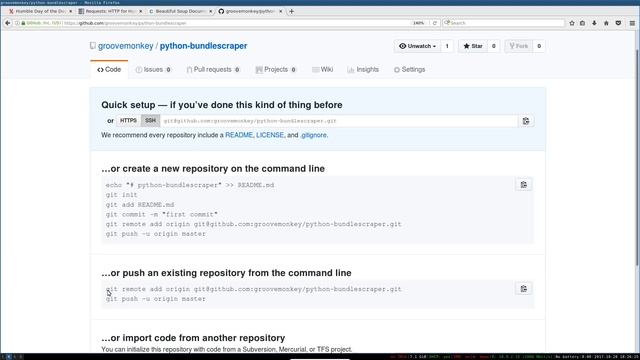Close the groovemonkey GitHub tab
640x360 pixels.
click(280, 11)
